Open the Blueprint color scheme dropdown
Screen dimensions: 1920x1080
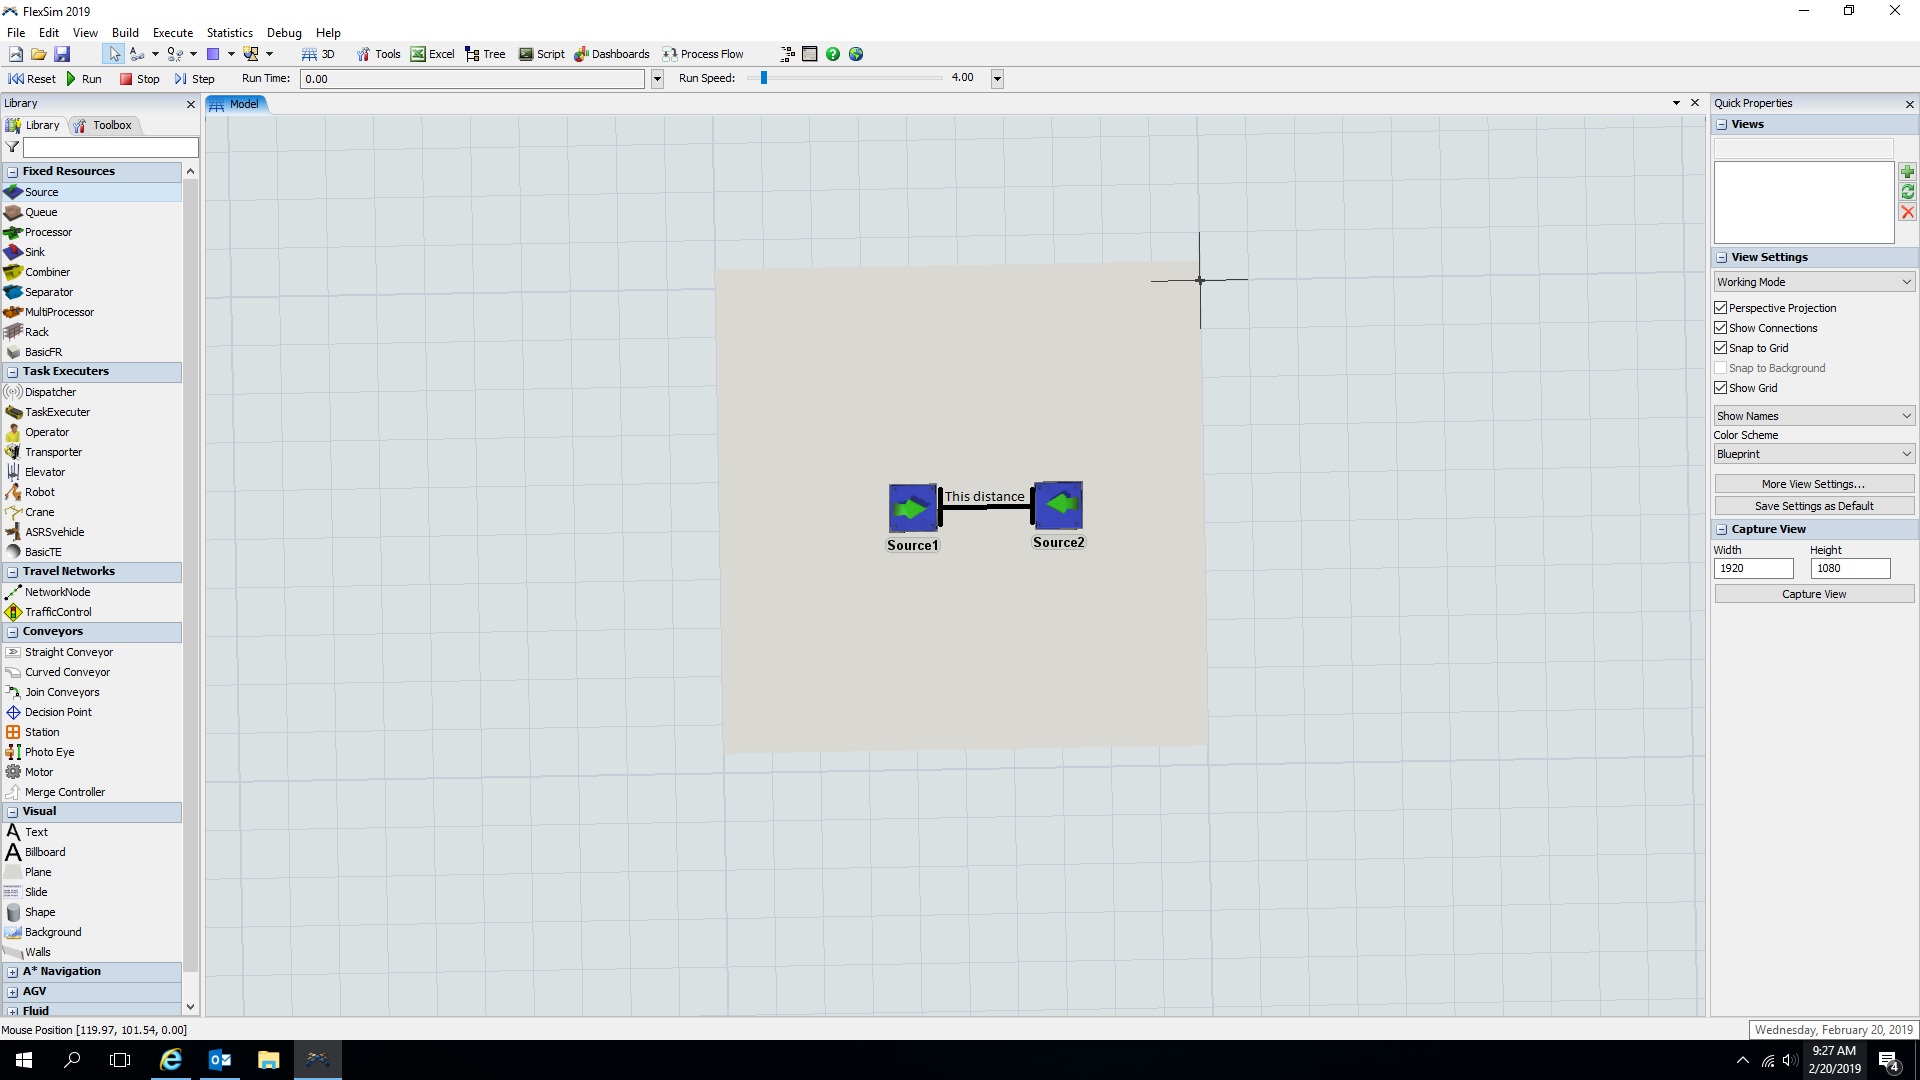(x=1814, y=454)
